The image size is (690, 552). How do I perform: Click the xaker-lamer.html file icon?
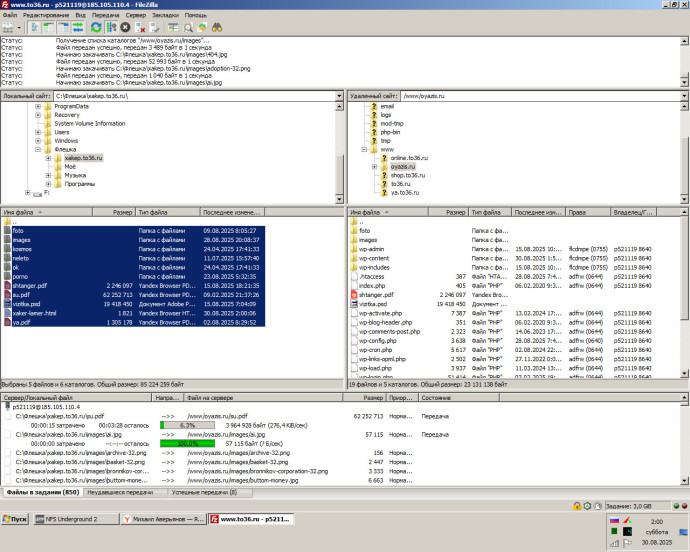click(7, 313)
